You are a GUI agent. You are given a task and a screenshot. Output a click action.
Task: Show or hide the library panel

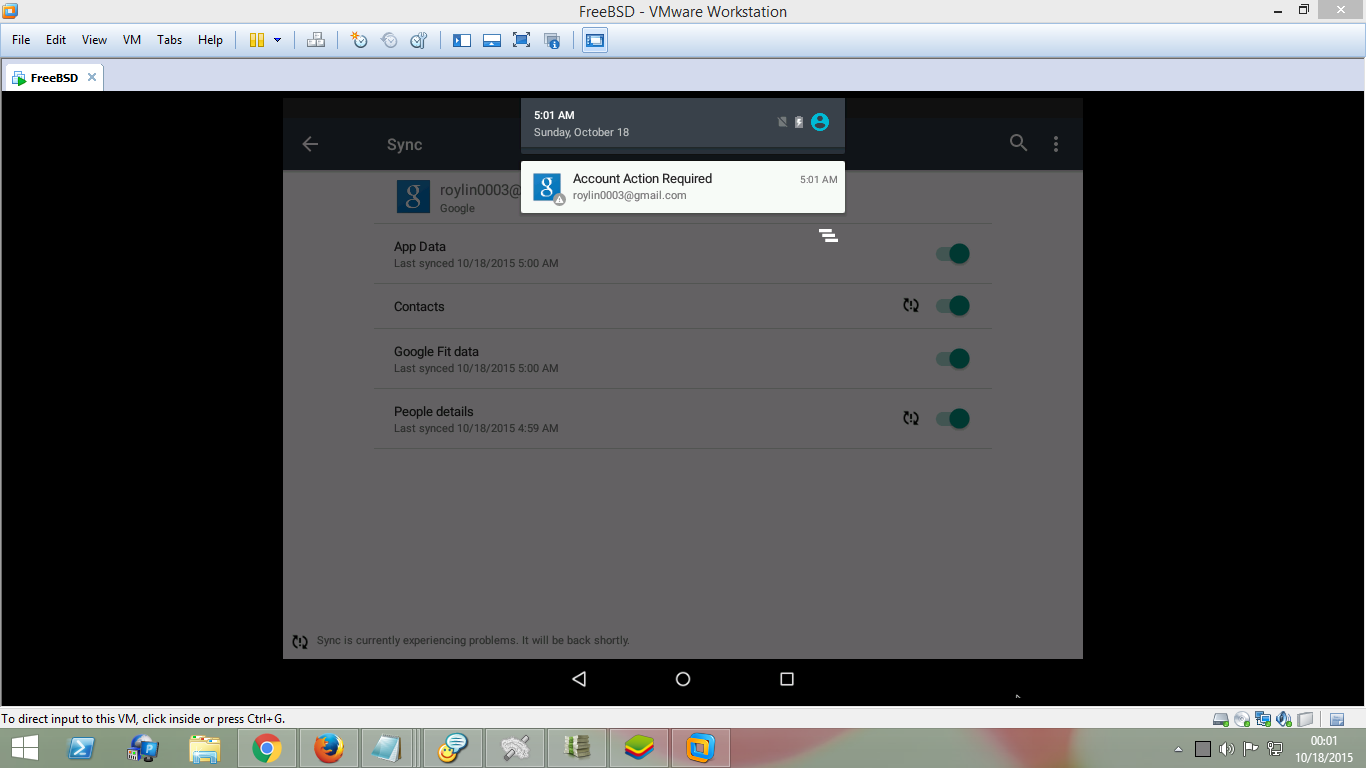click(x=461, y=40)
